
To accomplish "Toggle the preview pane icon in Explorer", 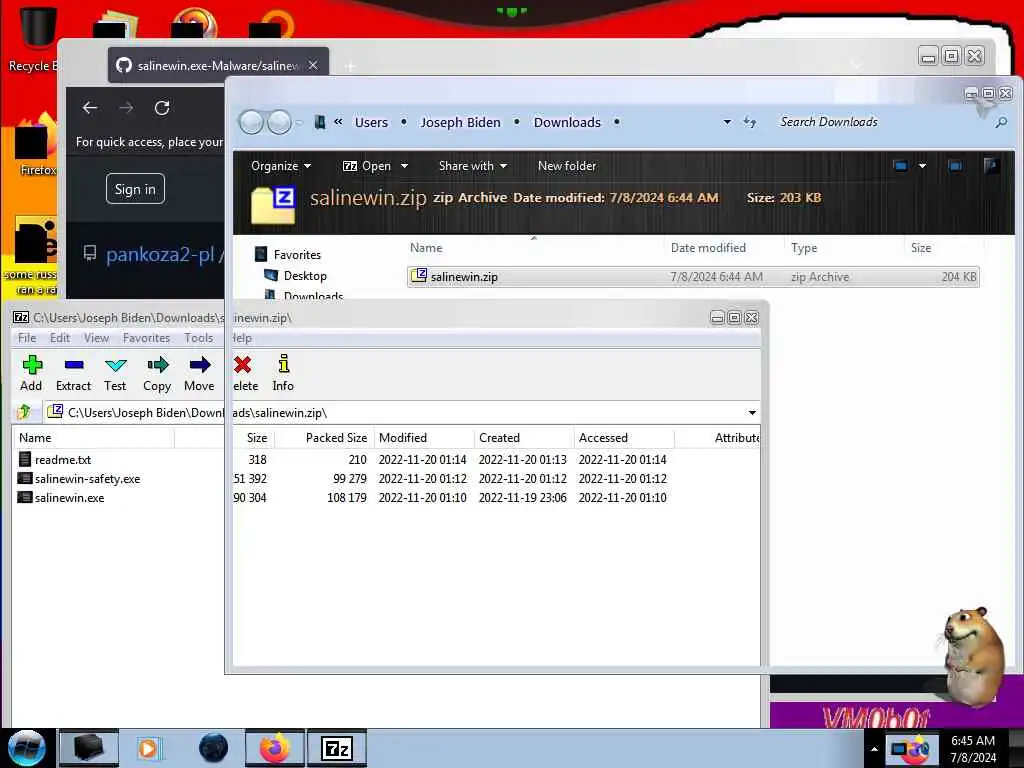I will pos(955,166).
